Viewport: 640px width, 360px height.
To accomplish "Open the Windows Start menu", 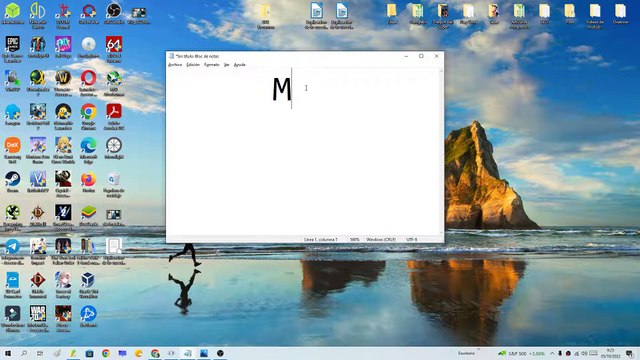I will pos(8,353).
